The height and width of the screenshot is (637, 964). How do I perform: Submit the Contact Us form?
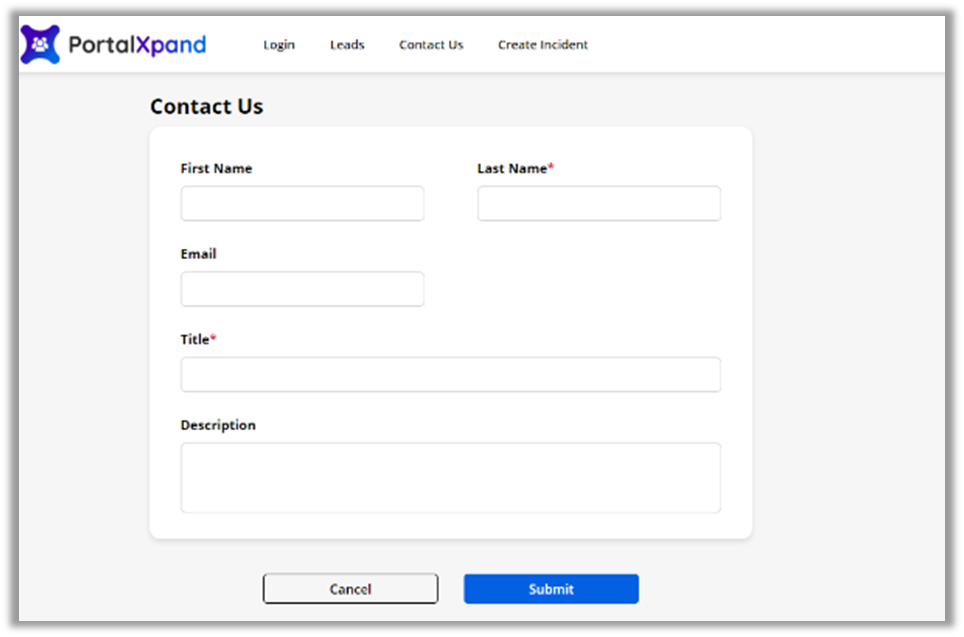pyautogui.click(x=551, y=589)
